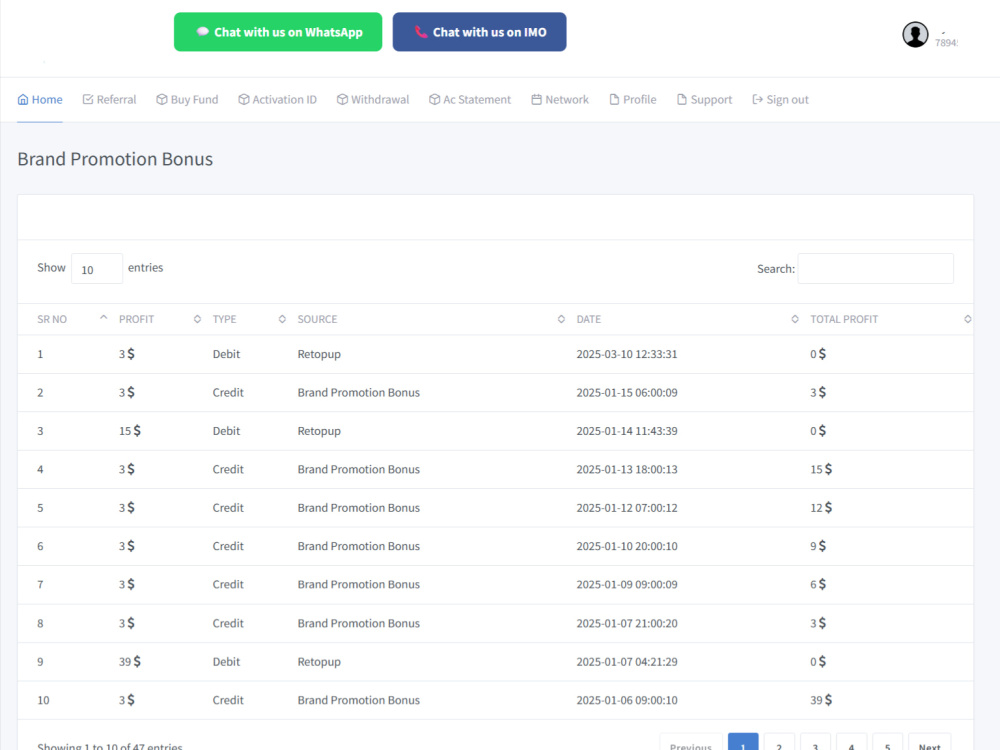Click Debit type in row 1
This screenshot has width=1000, height=750.
point(226,354)
